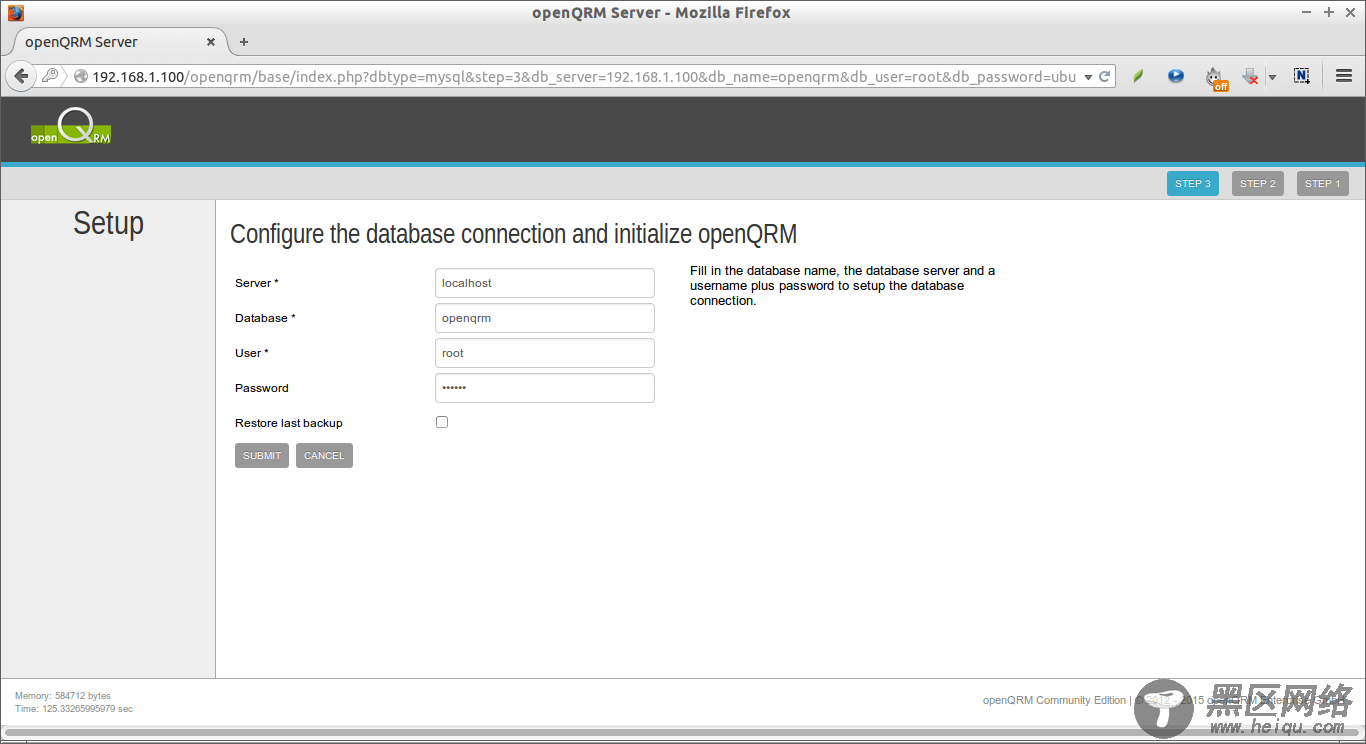Open the address bar history dropdown

pyautogui.click(x=1088, y=77)
